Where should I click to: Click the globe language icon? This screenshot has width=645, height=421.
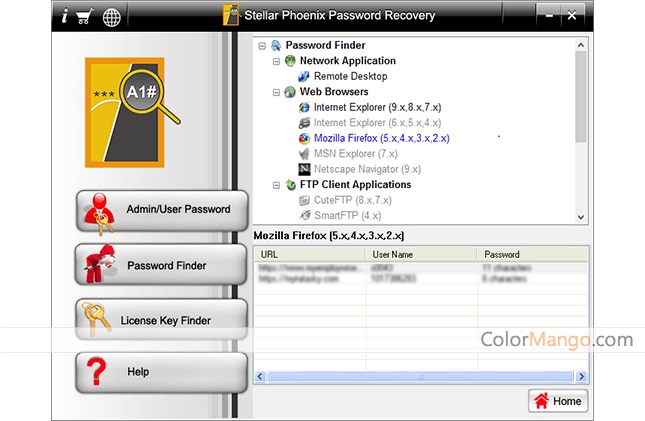click(112, 16)
